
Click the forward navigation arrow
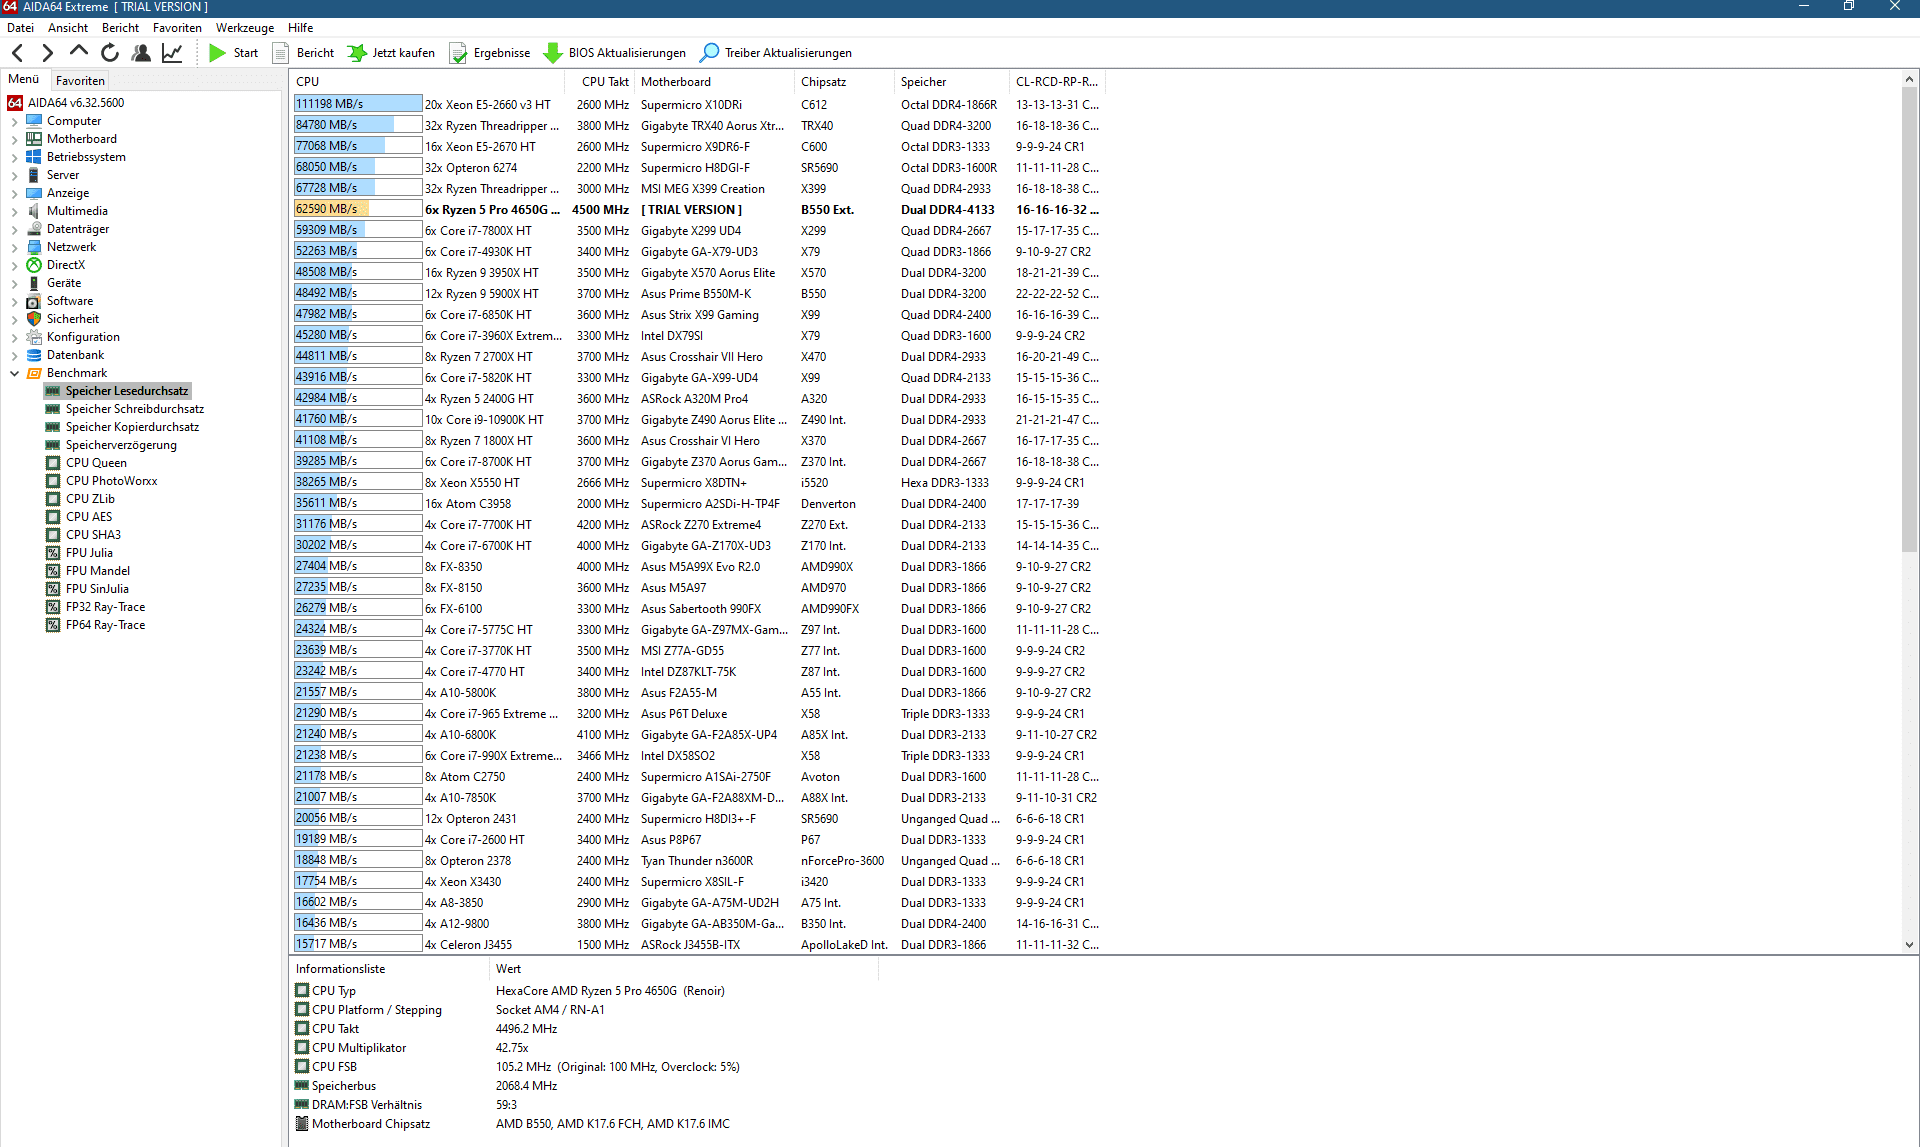click(47, 53)
